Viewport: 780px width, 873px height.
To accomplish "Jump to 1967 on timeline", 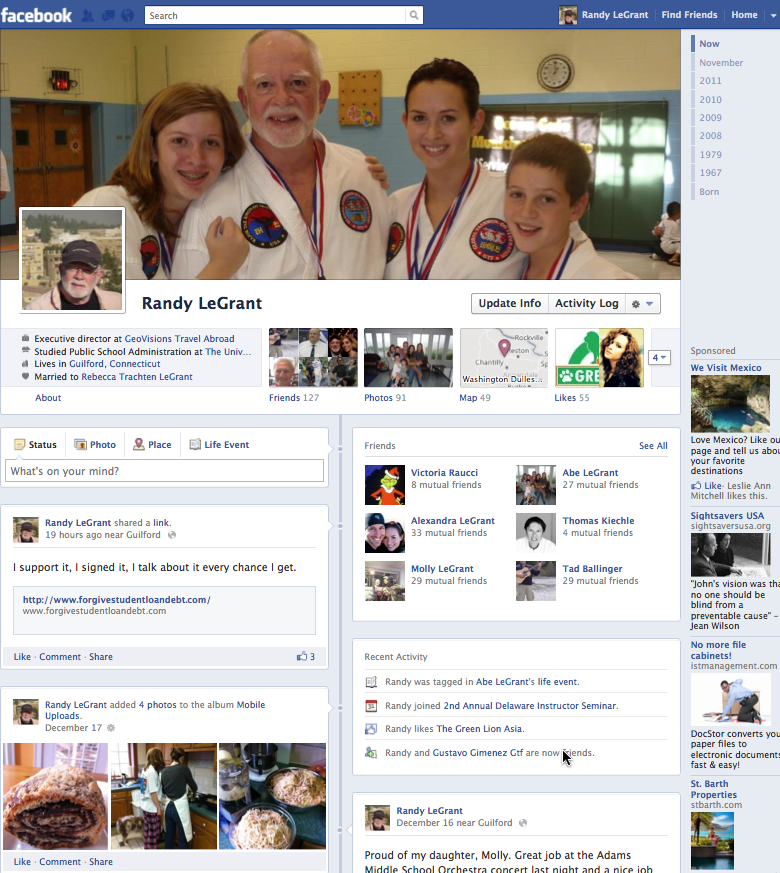I will (710, 173).
